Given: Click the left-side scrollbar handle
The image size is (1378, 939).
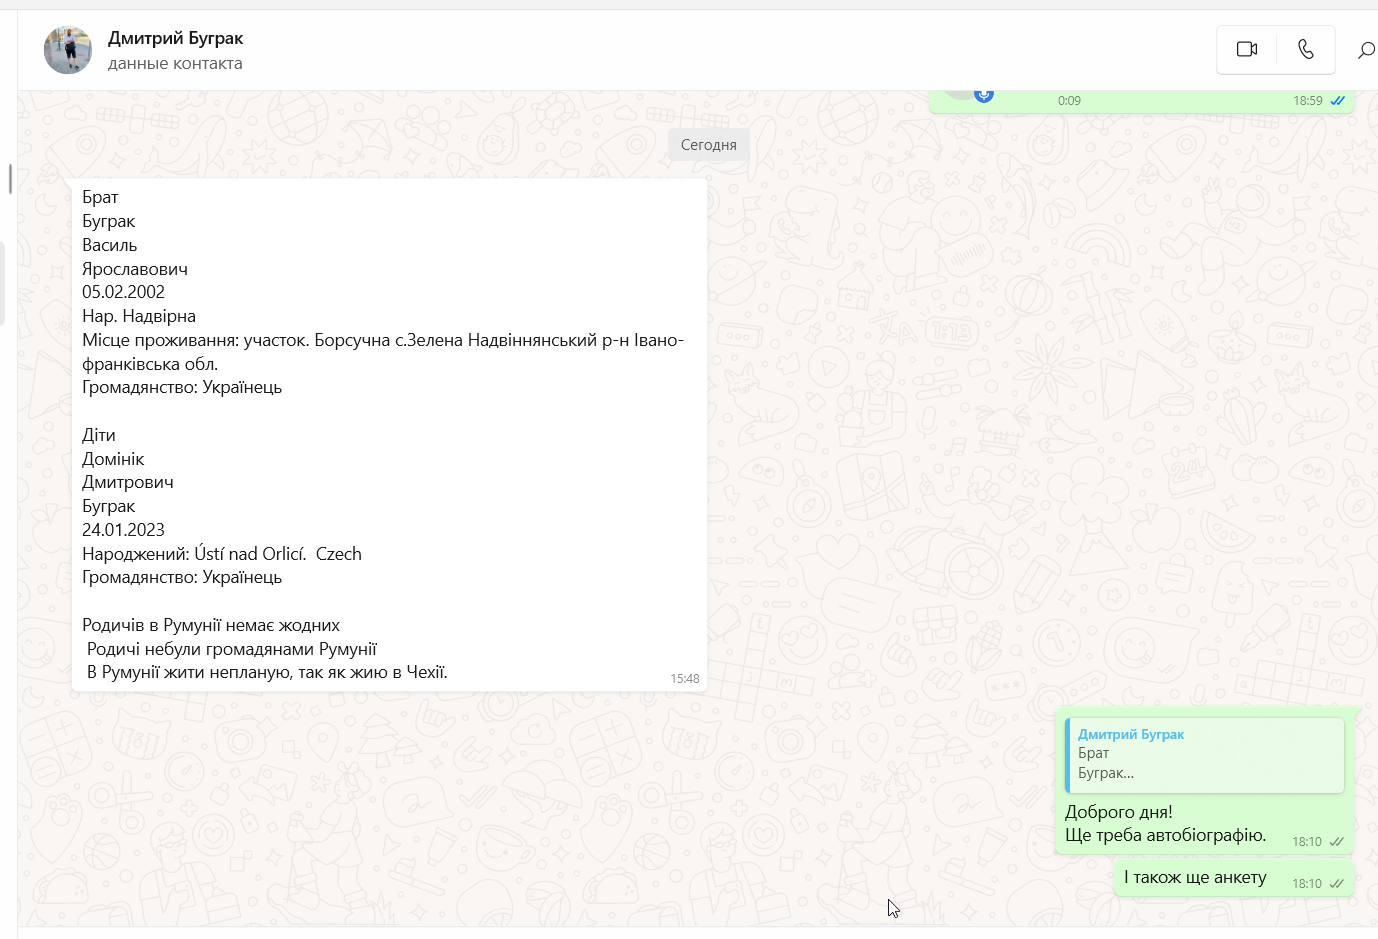Looking at the screenshot, I should click(x=10, y=179).
